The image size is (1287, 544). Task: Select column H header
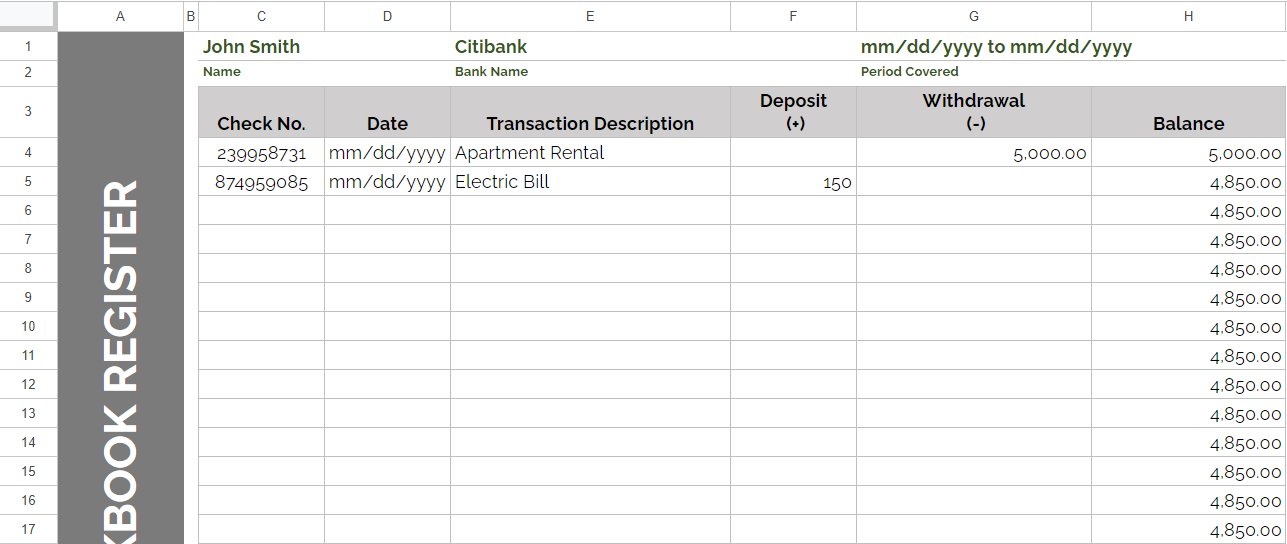click(1188, 16)
